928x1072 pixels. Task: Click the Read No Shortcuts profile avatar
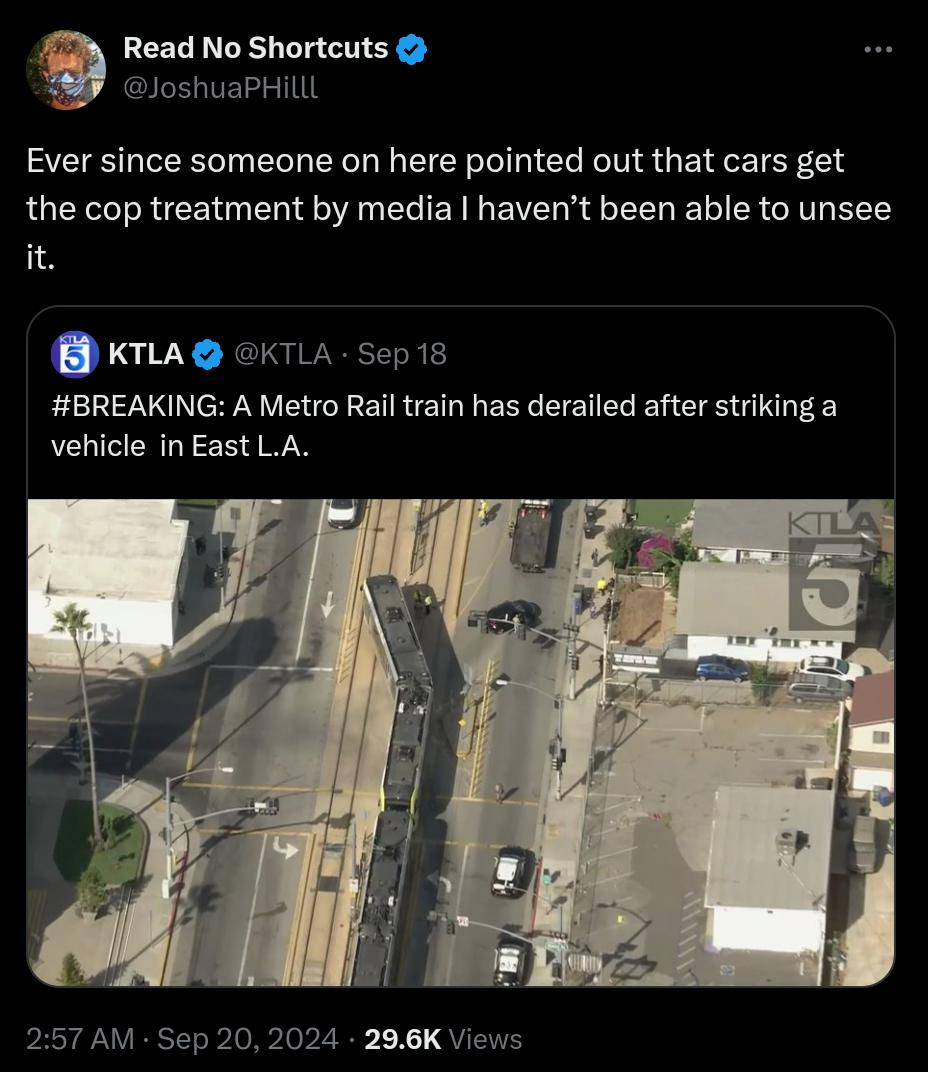66,69
